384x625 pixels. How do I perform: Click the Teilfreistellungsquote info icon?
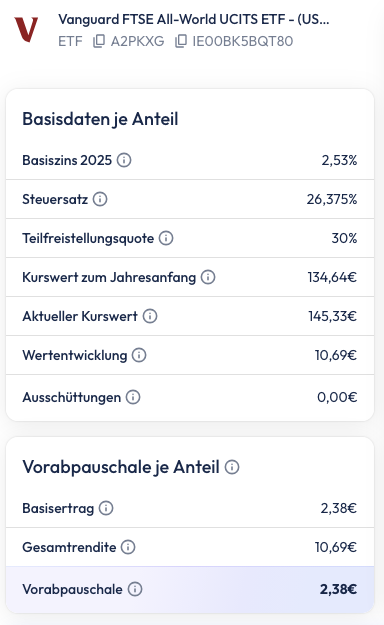coord(166,238)
